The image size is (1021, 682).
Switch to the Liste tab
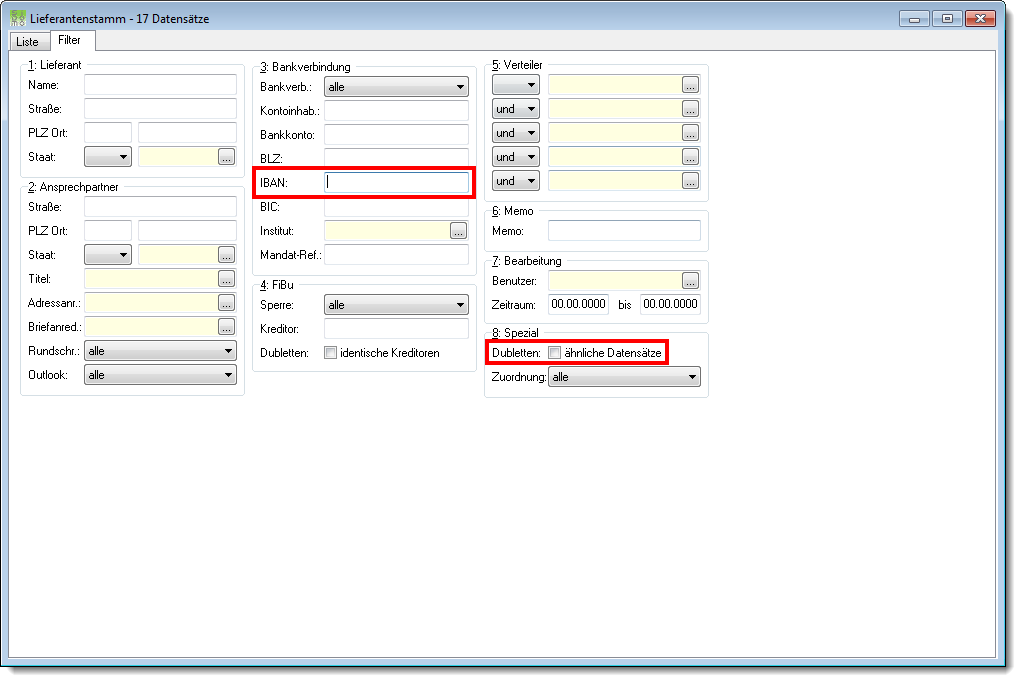tap(28, 42)
